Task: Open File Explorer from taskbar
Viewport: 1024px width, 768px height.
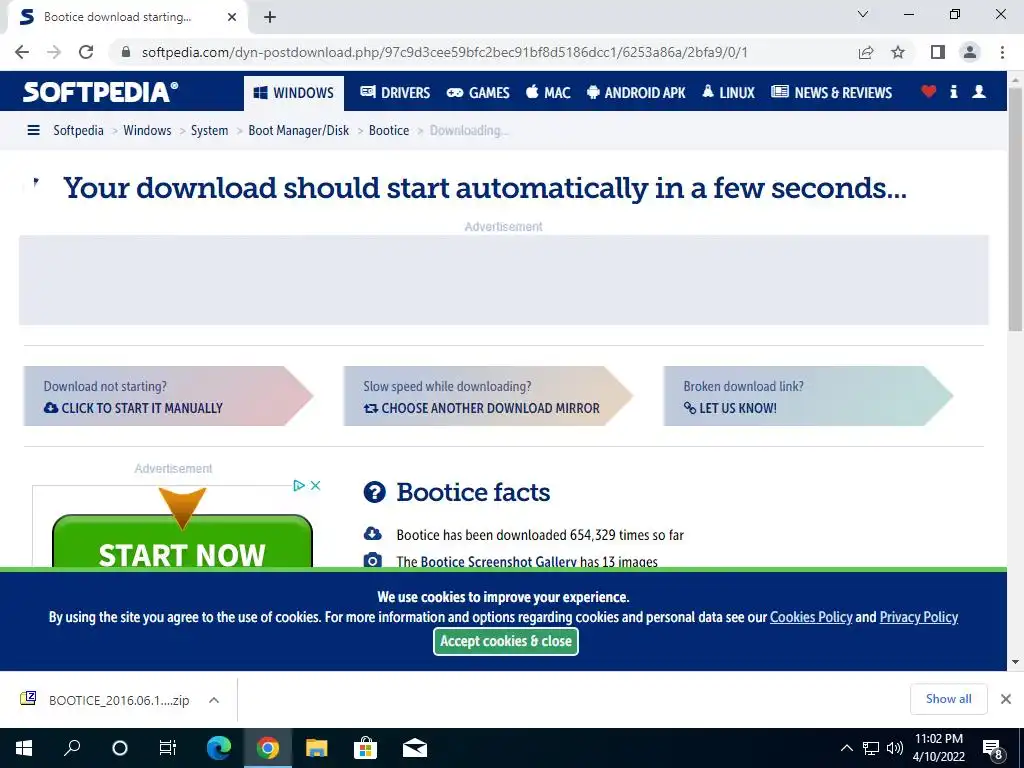Action: point(317,748)
